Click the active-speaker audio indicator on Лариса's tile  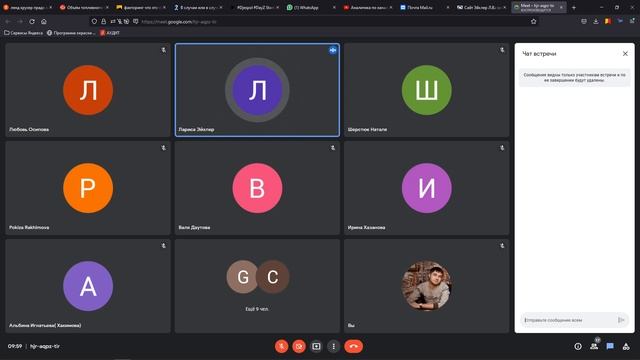333,50
